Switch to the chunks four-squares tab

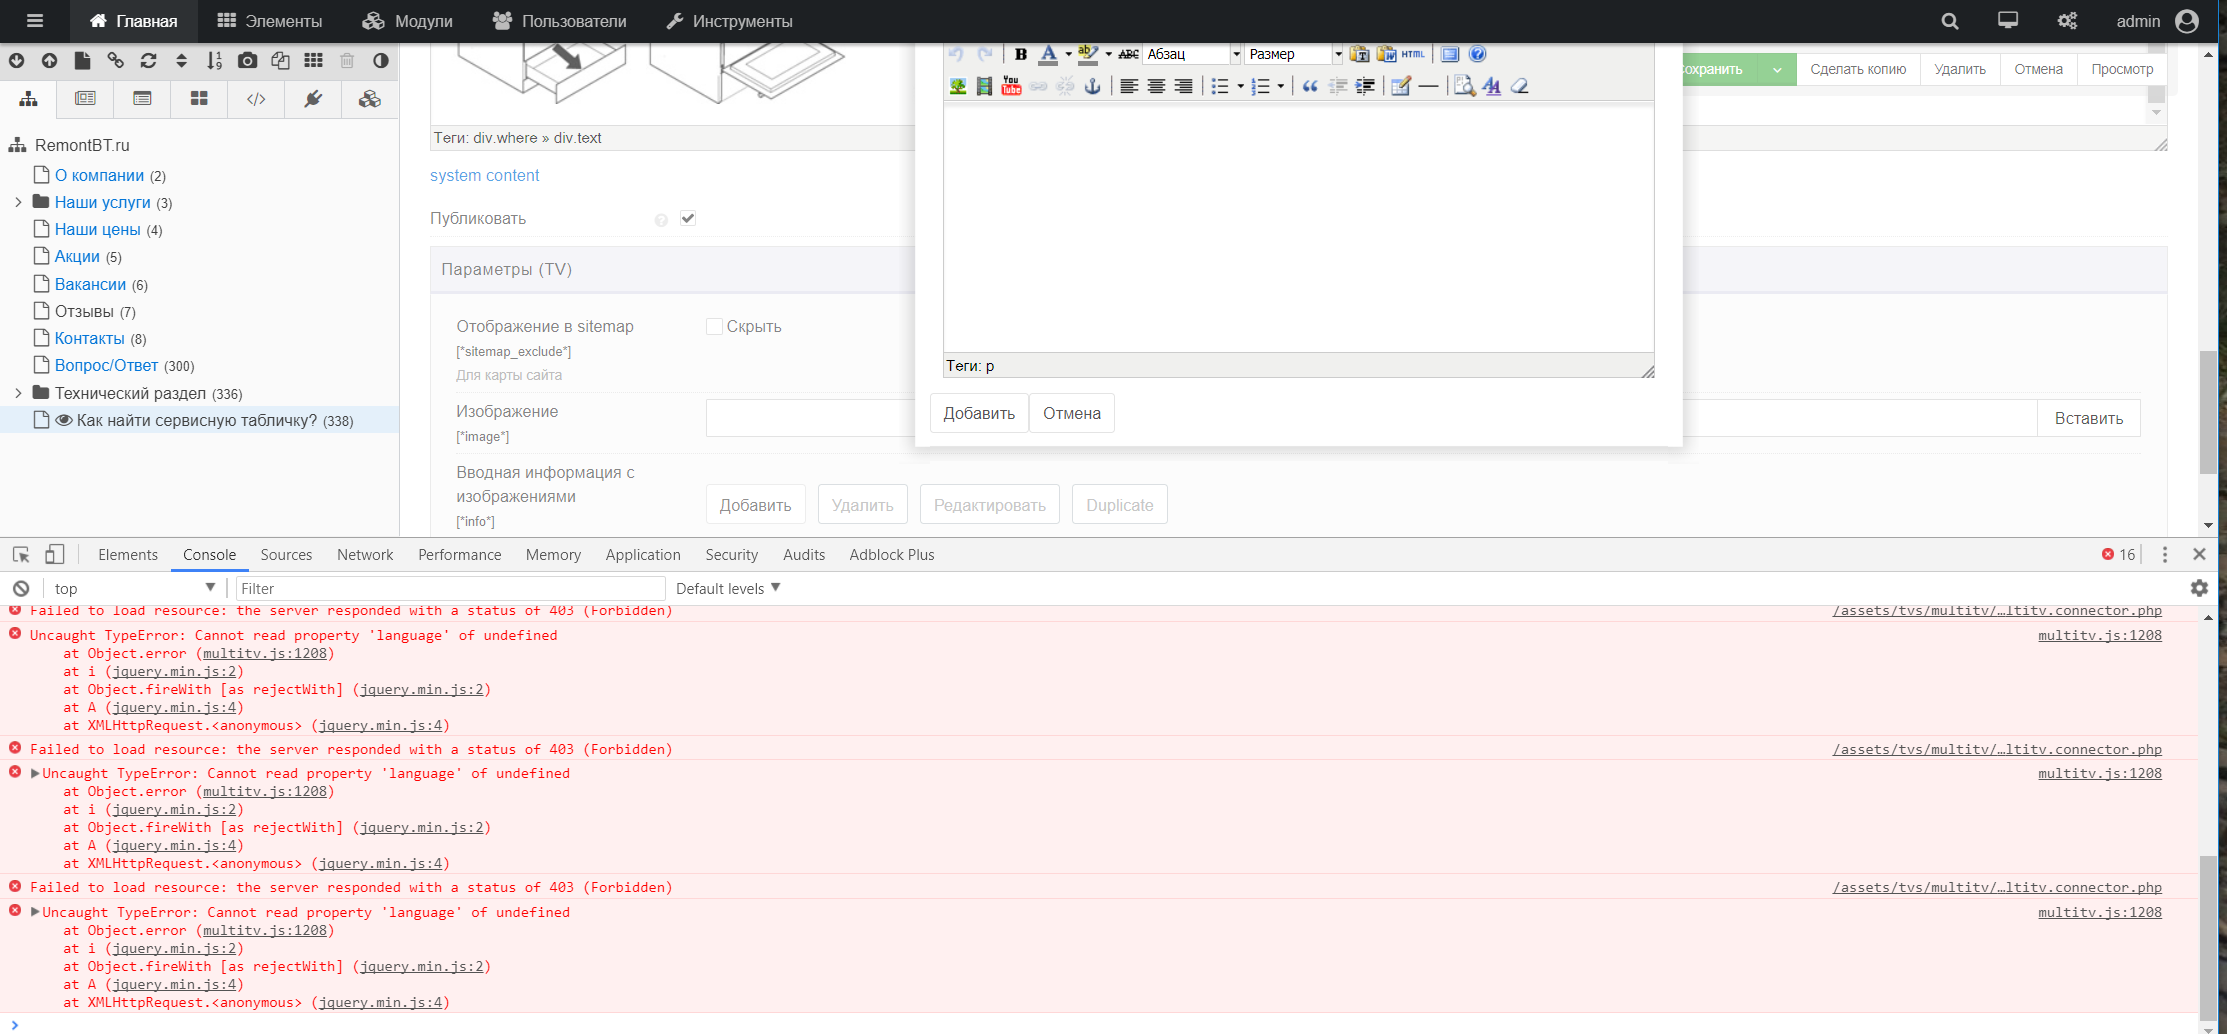click(199, 99)
